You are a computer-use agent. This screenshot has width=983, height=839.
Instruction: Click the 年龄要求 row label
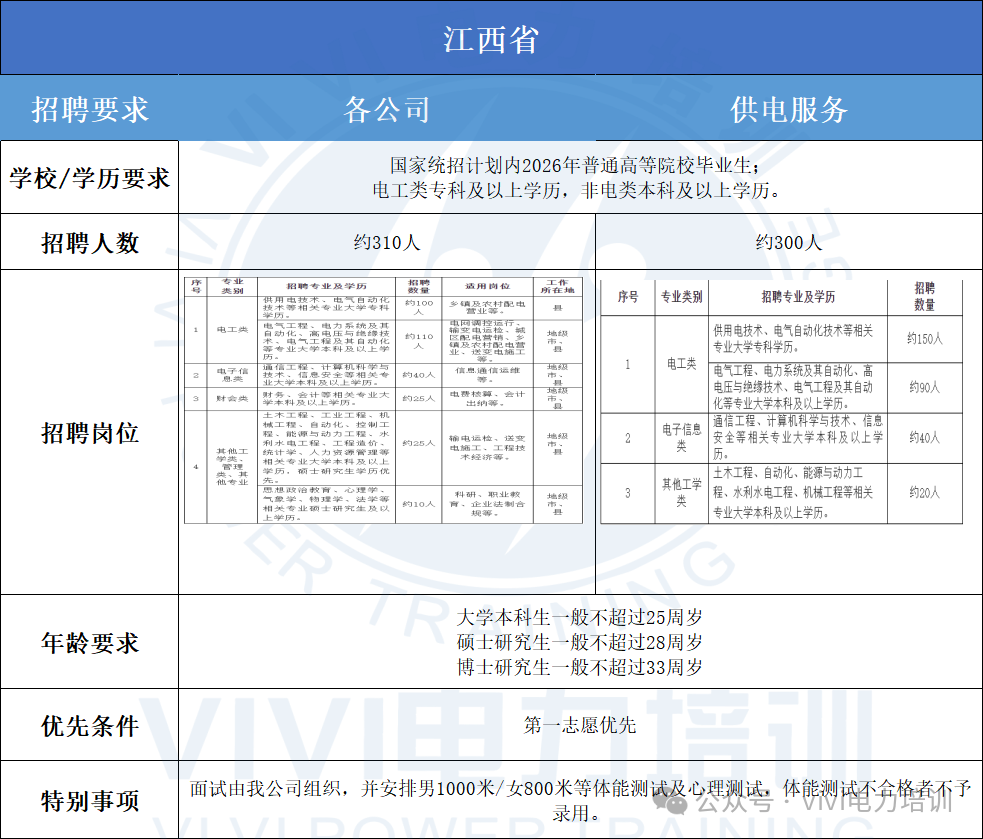[x=89, y=643]
